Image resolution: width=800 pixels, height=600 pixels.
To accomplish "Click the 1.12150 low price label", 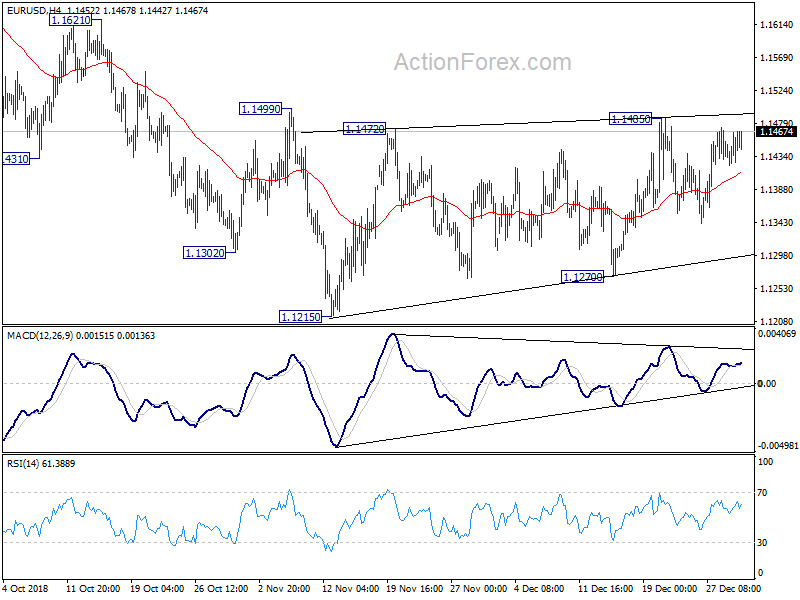I will pyautogui.click(x=301, y=316).
